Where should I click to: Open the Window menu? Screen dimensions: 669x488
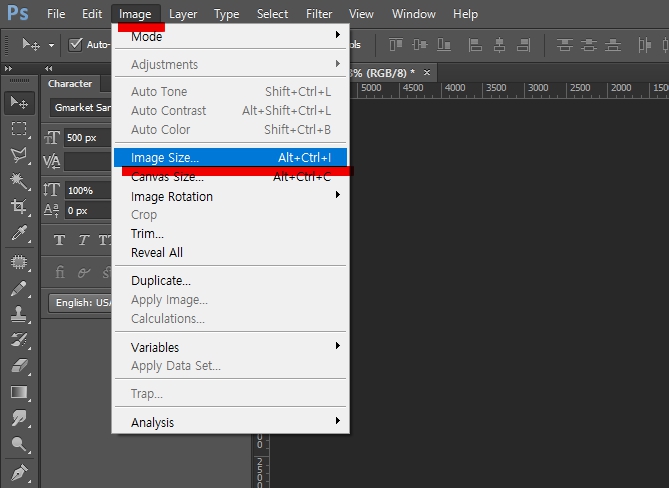pos(413,14)
